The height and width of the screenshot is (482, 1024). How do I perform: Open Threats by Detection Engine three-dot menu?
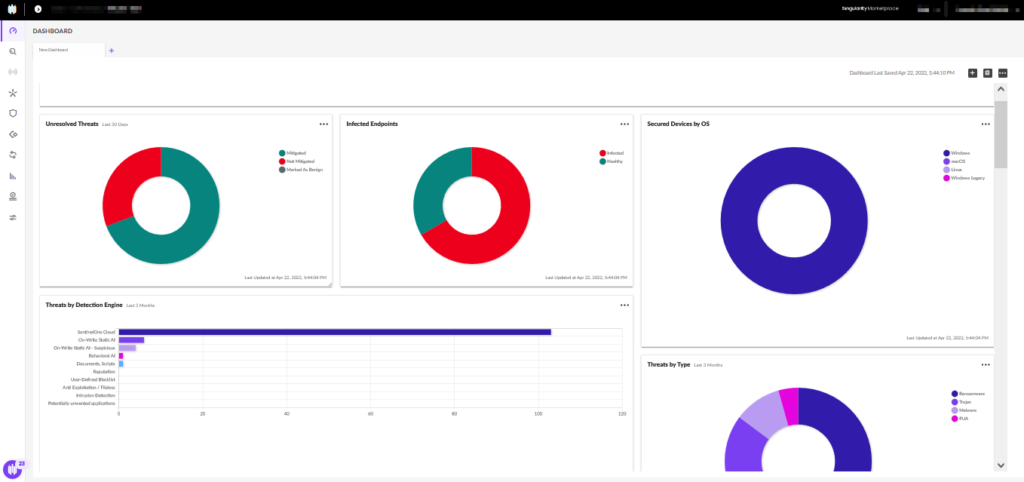click(625, 305)
